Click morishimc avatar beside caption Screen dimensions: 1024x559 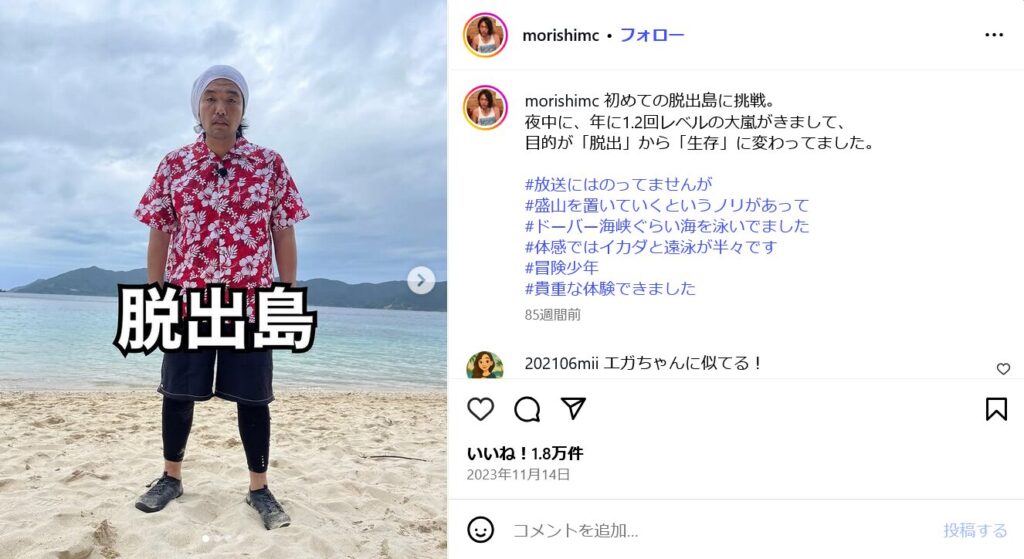click(485, 107)
